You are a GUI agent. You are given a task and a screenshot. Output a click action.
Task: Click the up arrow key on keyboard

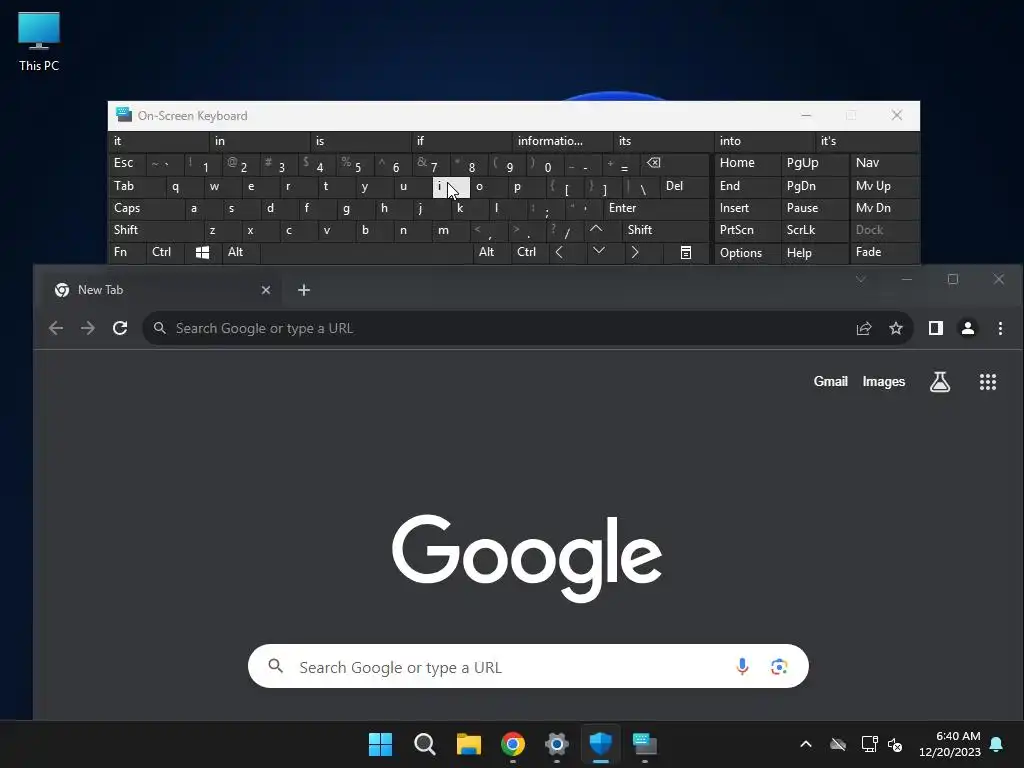[x=596, y=229]
